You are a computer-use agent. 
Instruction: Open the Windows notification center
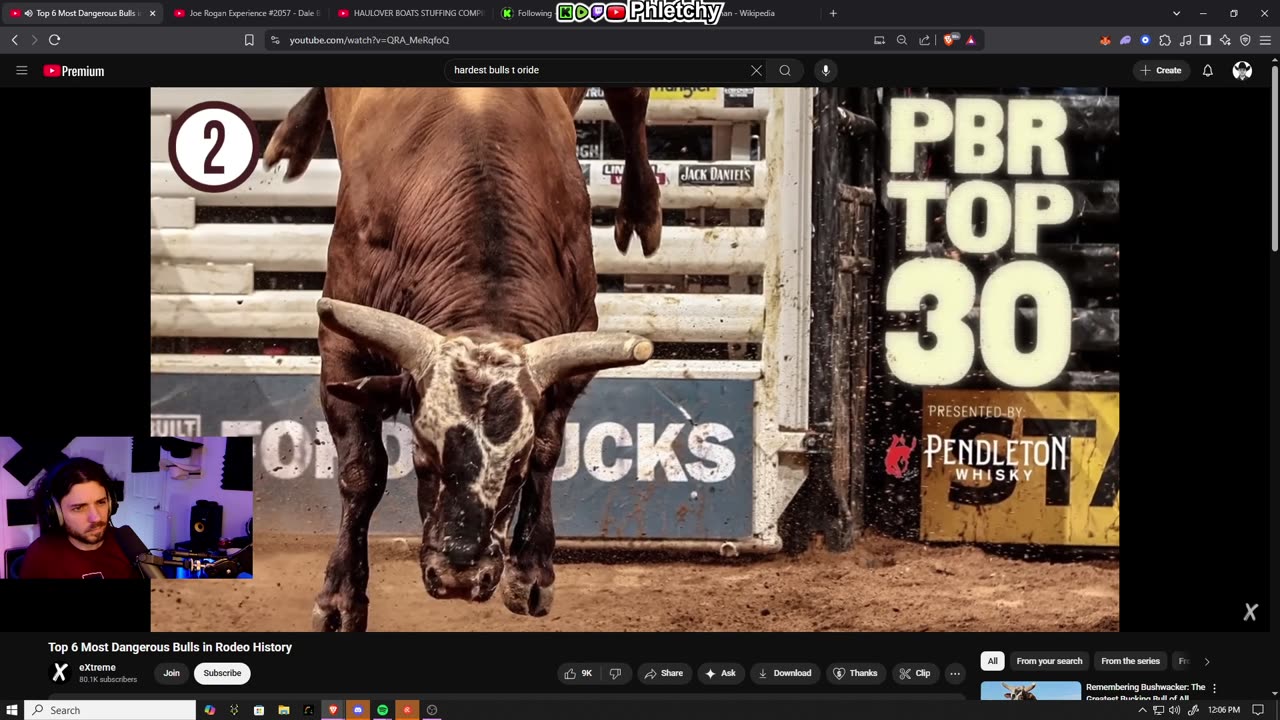(x=1258, y=710)
